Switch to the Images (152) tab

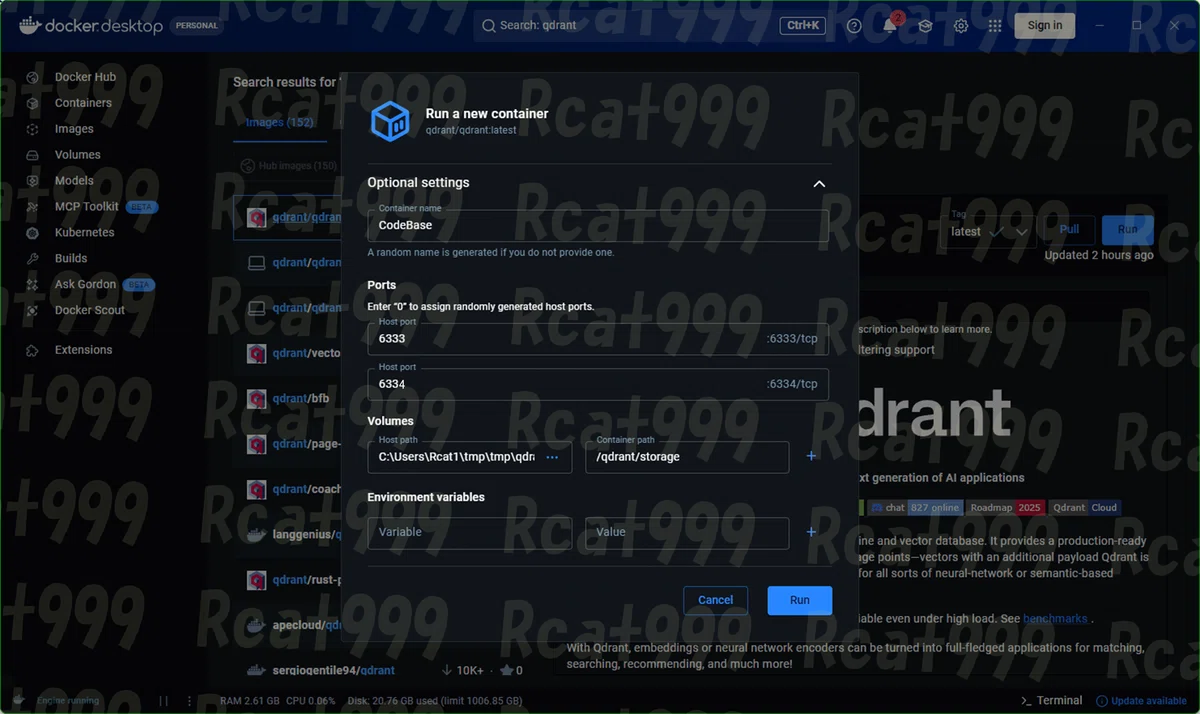point(280,123)
